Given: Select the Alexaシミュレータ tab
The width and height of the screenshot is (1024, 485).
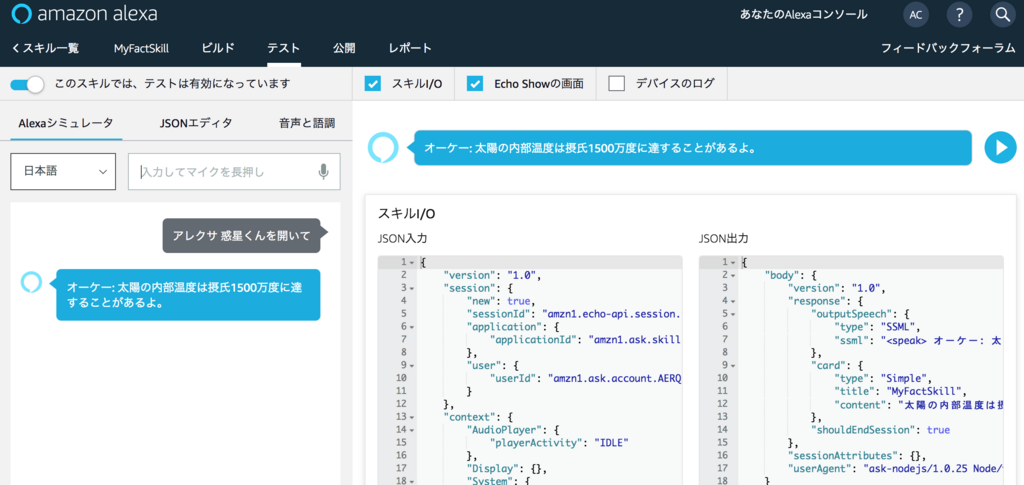Looking at the screenshot, I should [x=66, y=123].
